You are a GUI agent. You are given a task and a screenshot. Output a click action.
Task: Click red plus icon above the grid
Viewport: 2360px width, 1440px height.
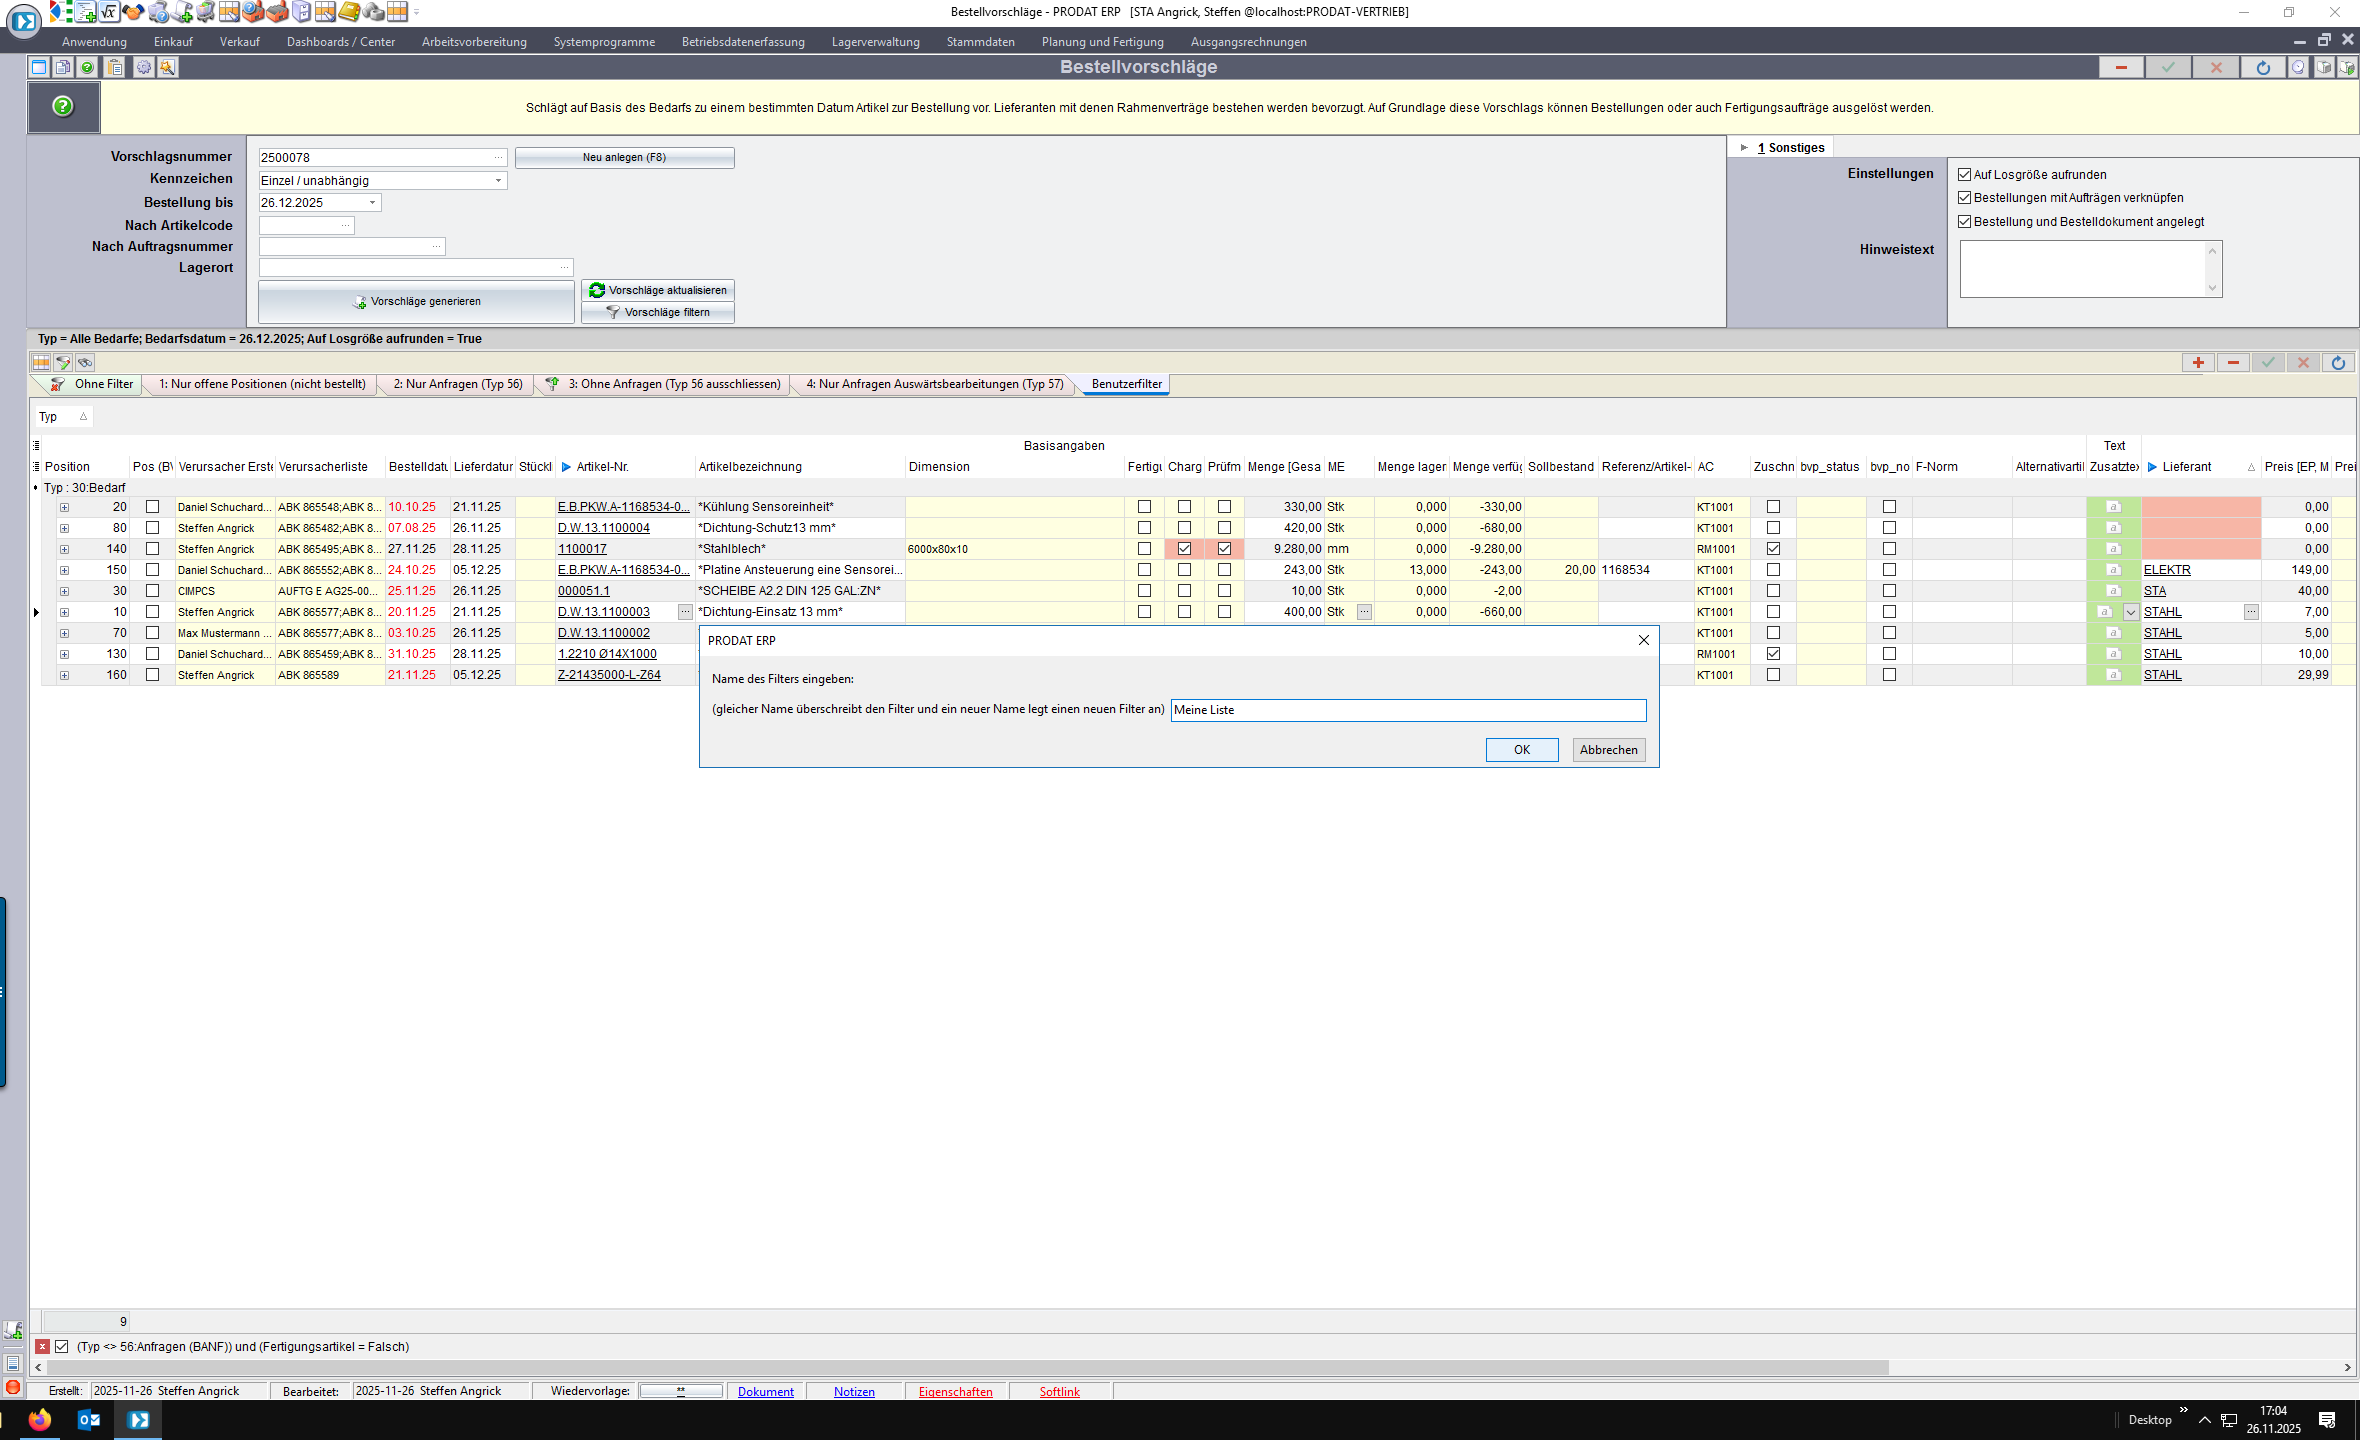click(x=2198, y=363)
